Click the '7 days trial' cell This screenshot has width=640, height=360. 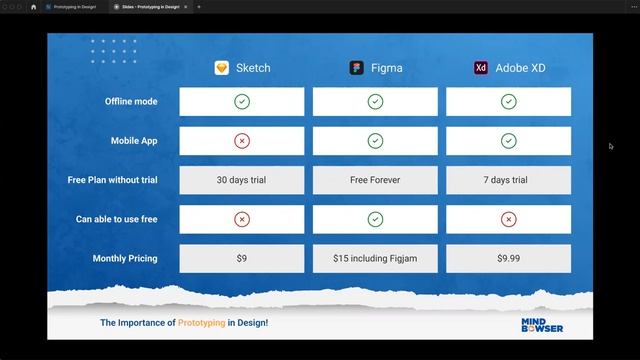pos(509,180)
